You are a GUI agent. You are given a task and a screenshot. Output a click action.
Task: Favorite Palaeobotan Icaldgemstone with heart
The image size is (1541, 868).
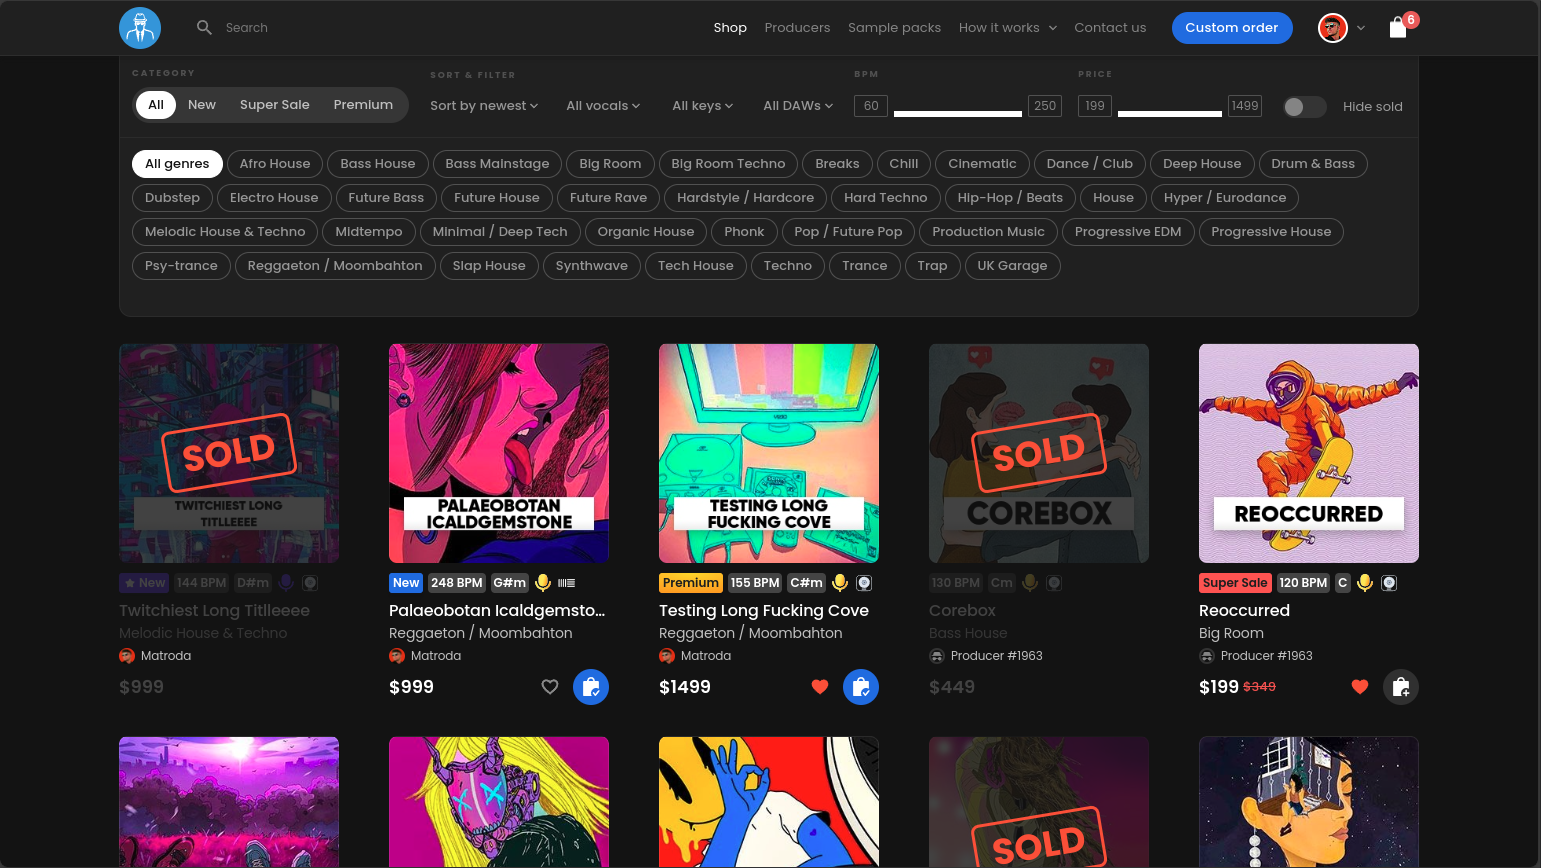click(x=550, y=687)
